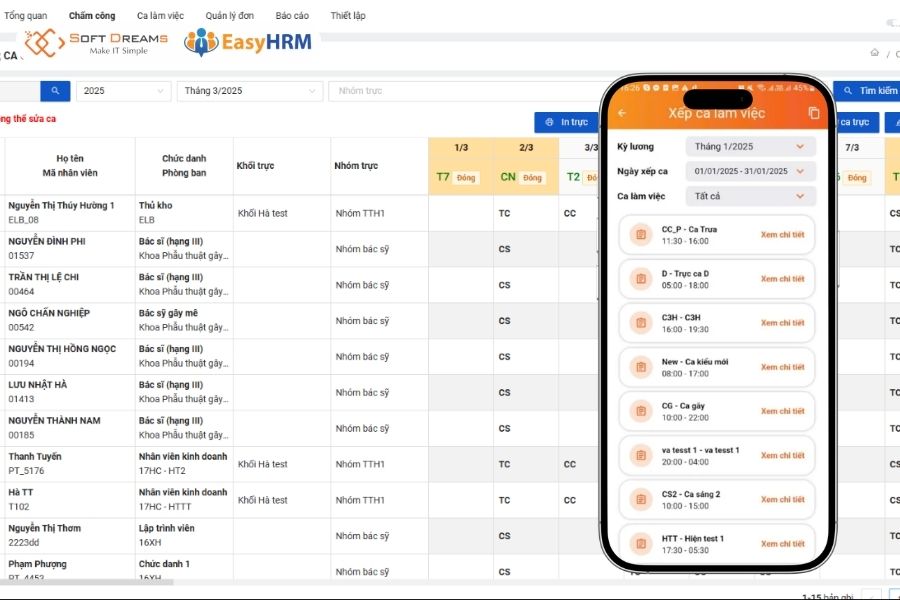Open the Ca làm việc menu
The image size is (900, 600).
(x=160, y=16)
